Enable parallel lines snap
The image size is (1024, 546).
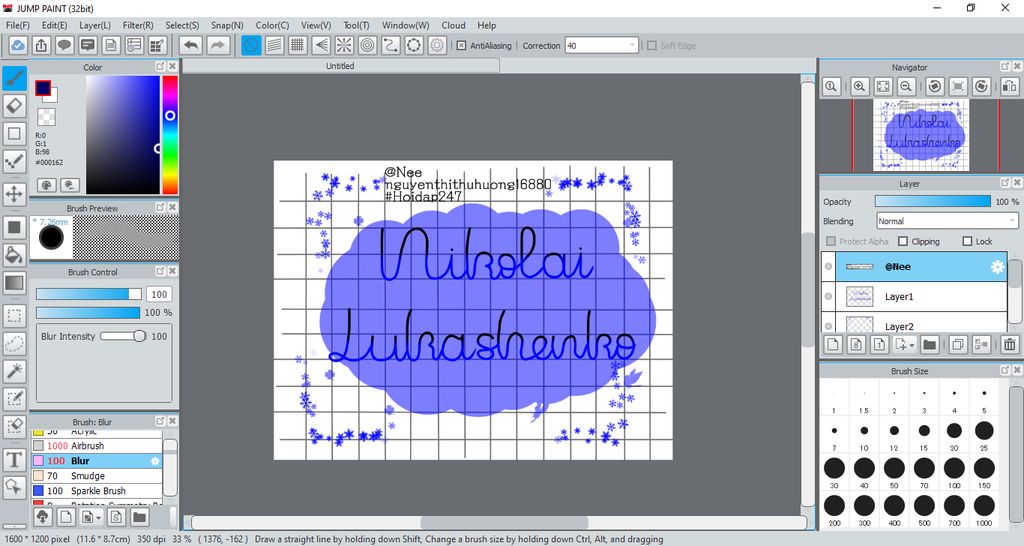(x=274, y=45)
